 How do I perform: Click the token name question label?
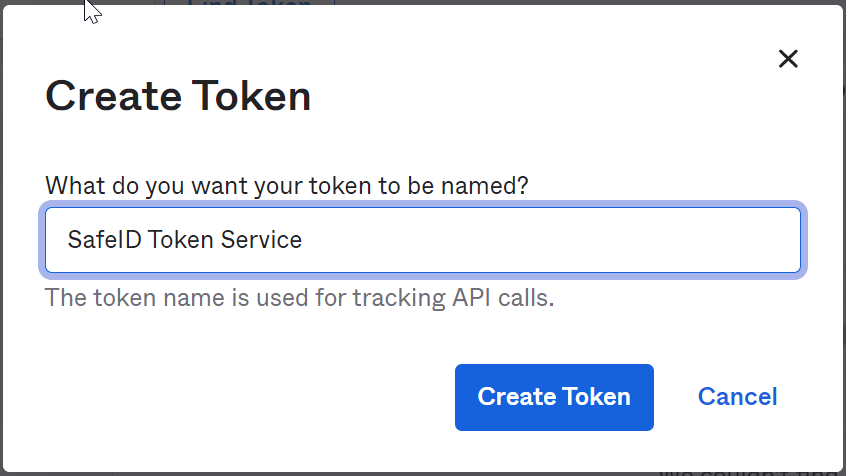287,185
